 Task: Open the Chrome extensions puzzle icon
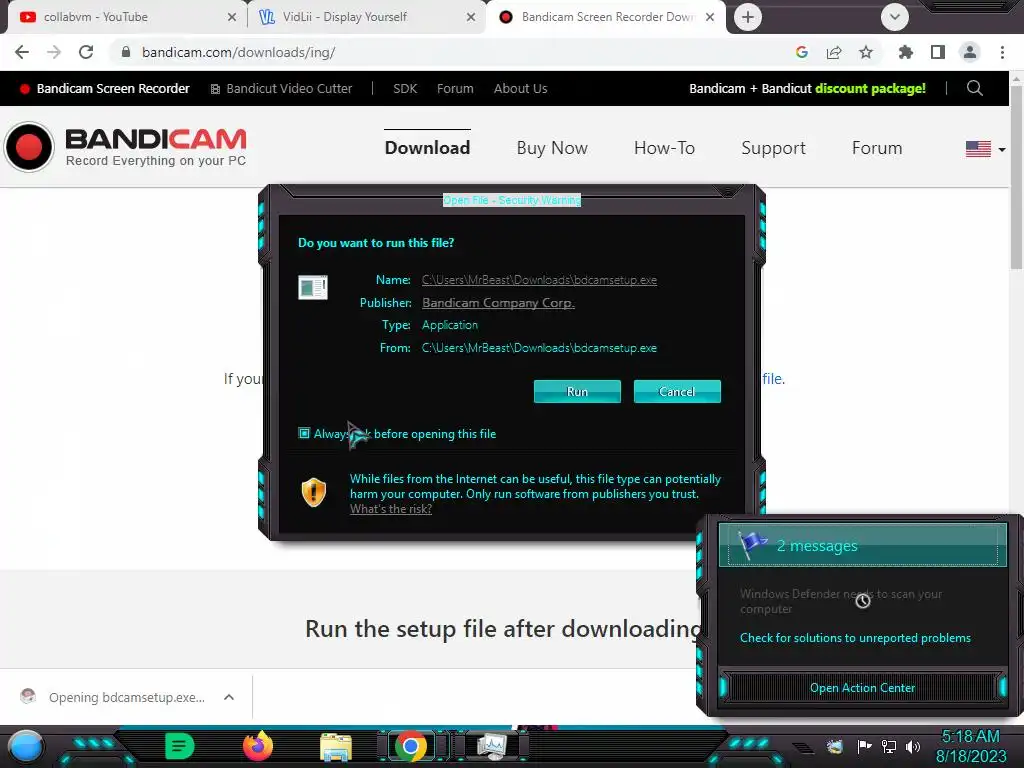[906, 52]
